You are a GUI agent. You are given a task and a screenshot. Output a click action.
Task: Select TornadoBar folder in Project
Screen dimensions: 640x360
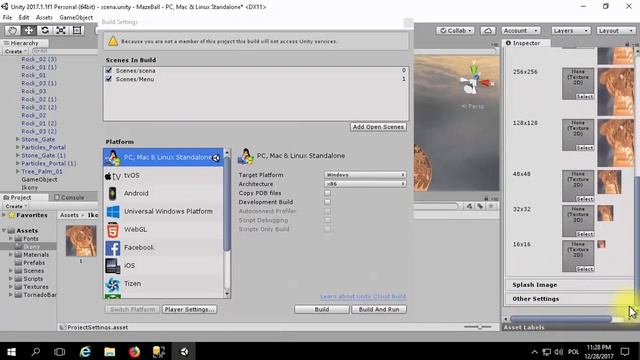(40, 295)
